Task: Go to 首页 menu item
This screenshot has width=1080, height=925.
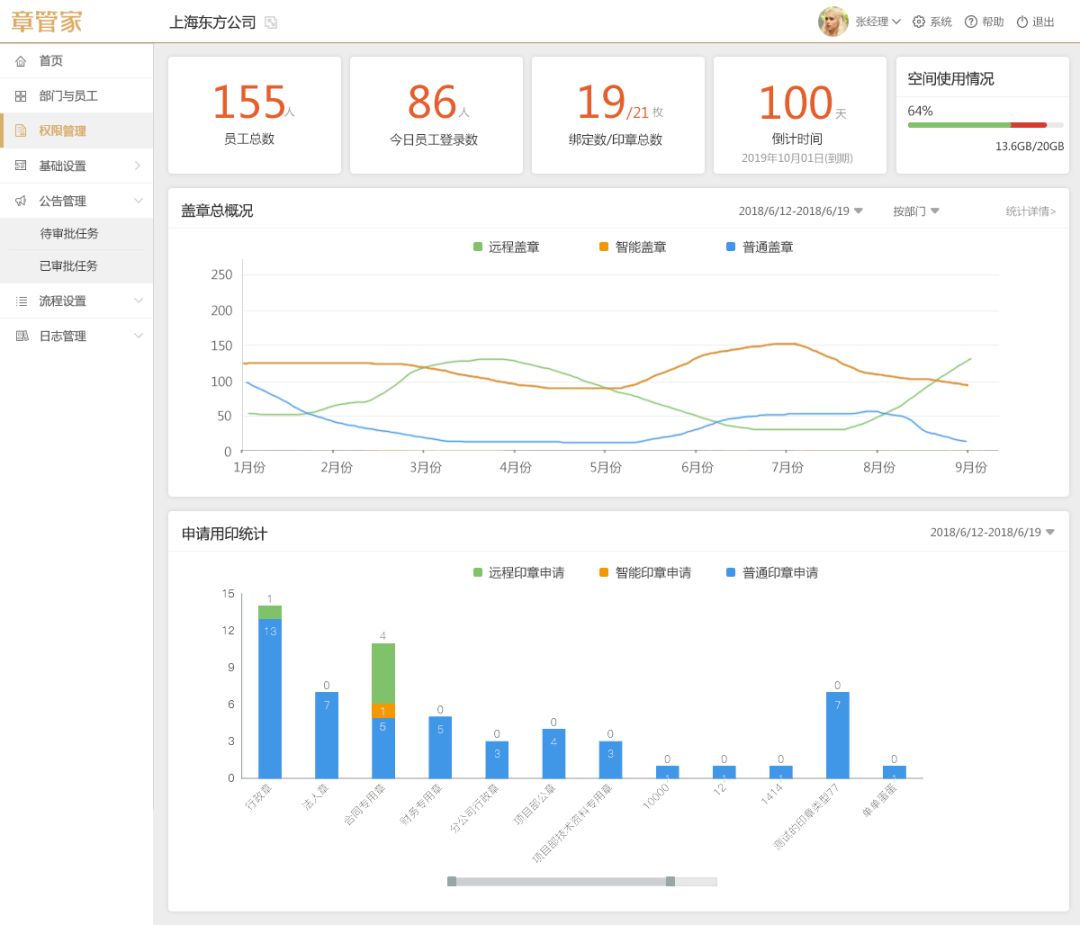Action: tap(76, 61)
